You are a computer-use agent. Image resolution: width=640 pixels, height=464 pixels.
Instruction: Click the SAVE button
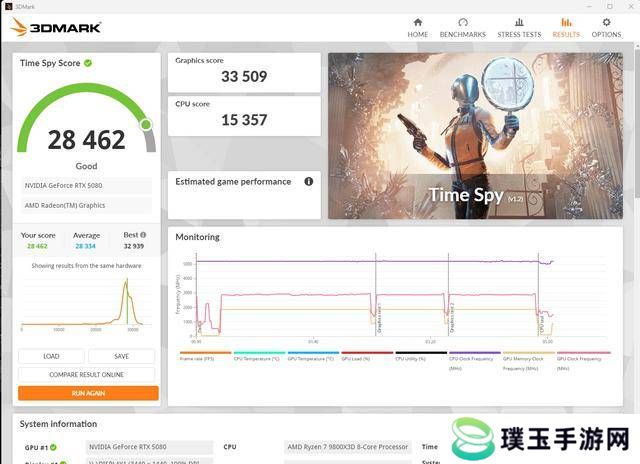121,356
